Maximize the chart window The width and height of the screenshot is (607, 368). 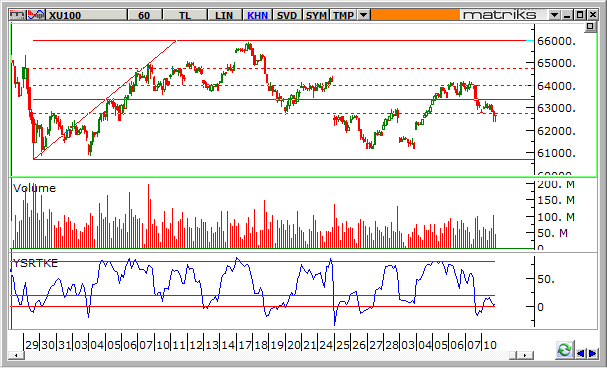click(580, 15)
